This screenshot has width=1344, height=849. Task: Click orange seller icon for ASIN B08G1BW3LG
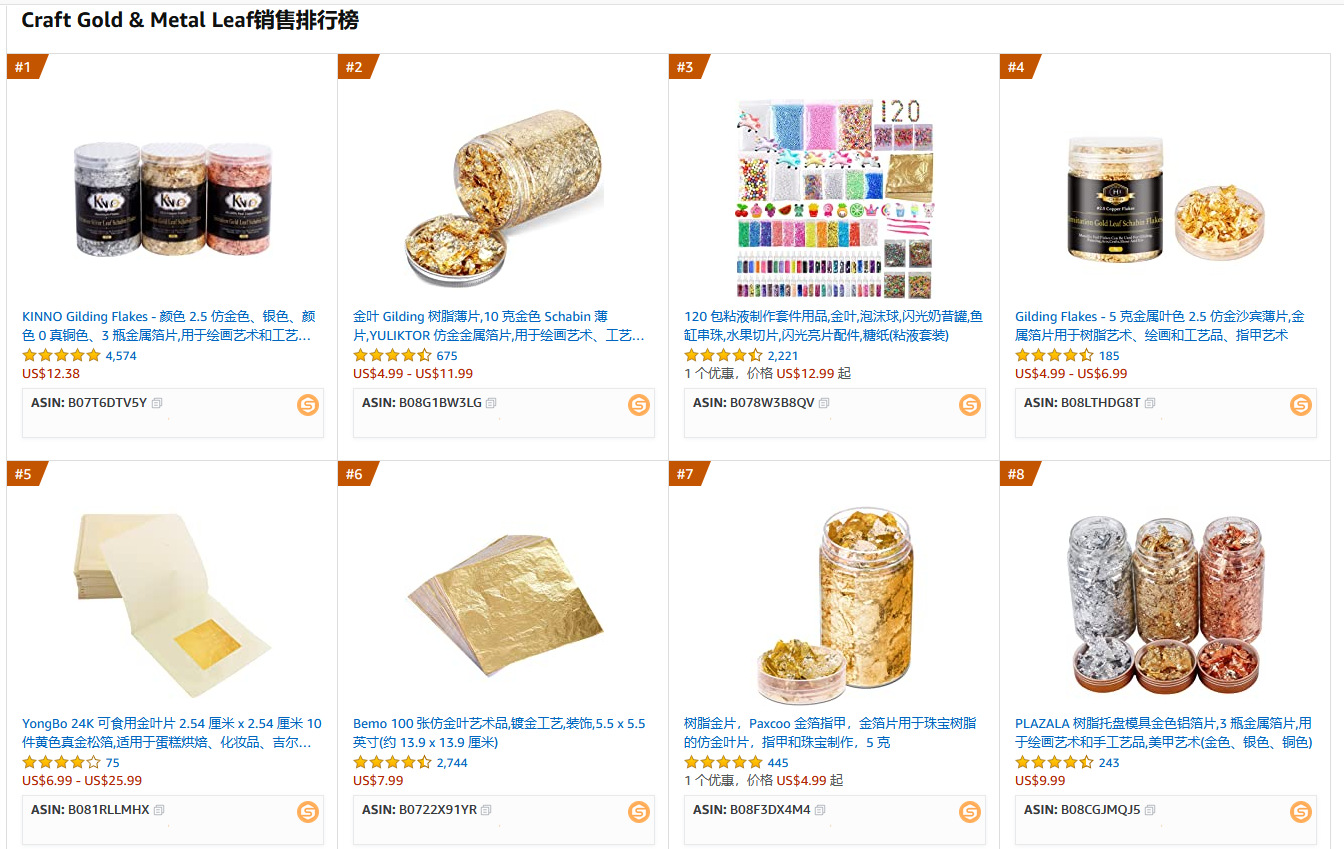[639, 405]
